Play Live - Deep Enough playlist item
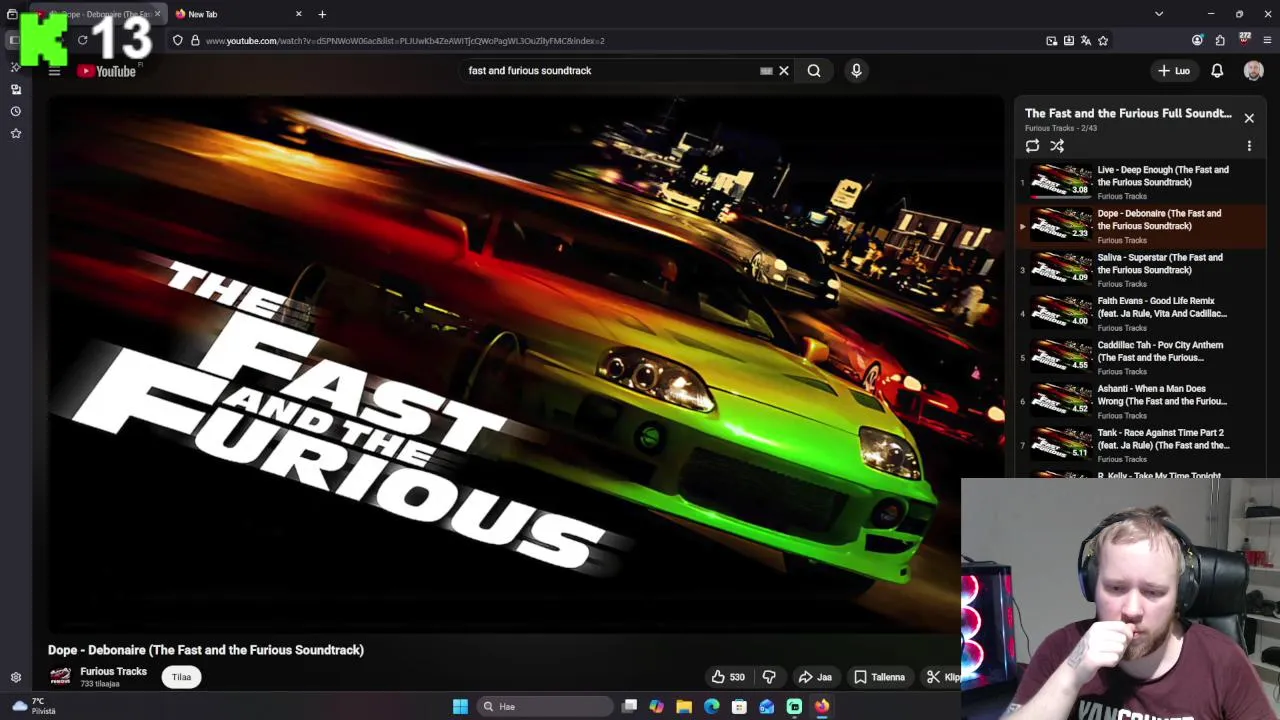 [1140, 181]
